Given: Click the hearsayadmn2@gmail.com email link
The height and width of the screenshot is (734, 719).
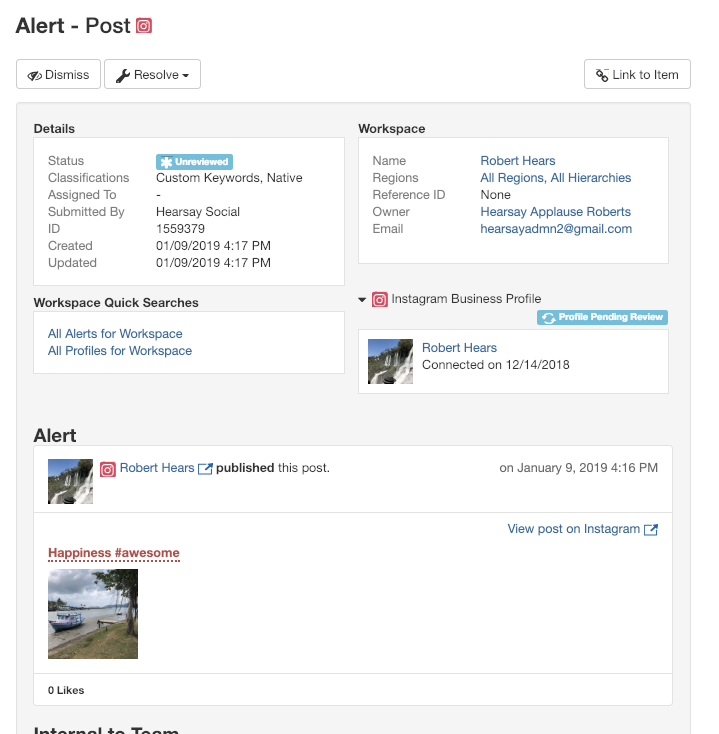Looking at the screenshot, I should [x=556, y=229].
